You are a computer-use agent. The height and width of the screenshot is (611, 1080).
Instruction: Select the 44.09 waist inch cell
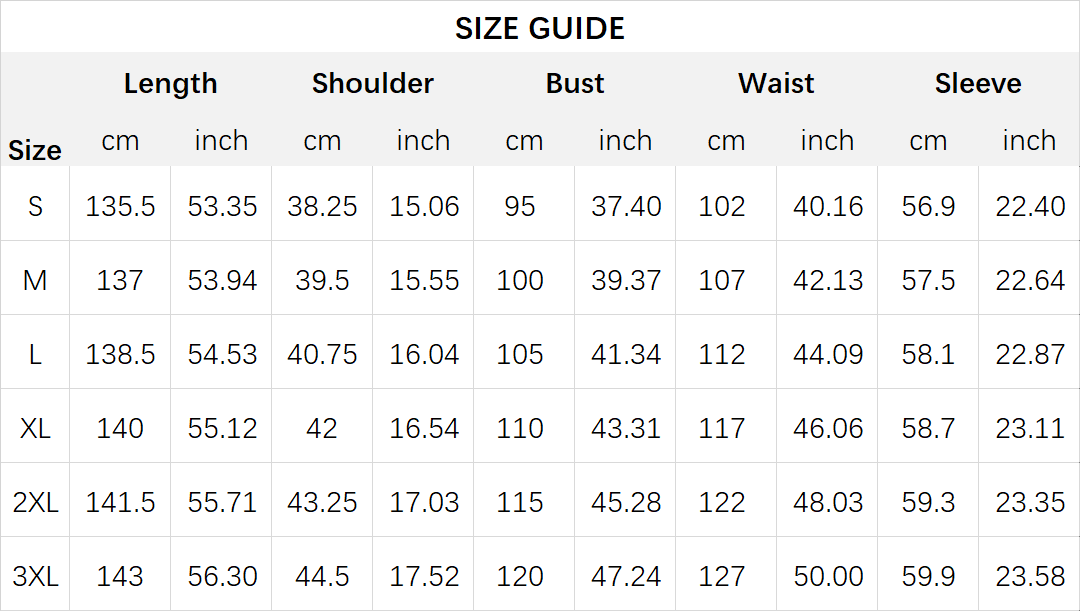[x=827, y=354]
